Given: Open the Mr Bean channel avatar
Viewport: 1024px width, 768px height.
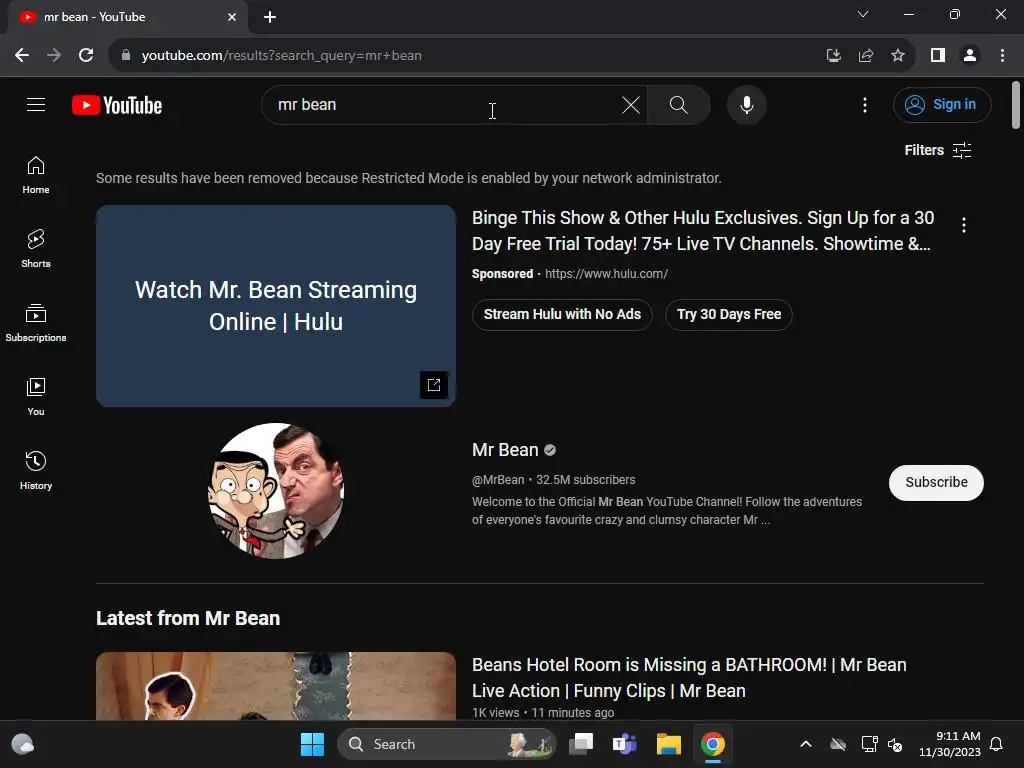Looking at the screenshot, I should (x=276, y=490).
